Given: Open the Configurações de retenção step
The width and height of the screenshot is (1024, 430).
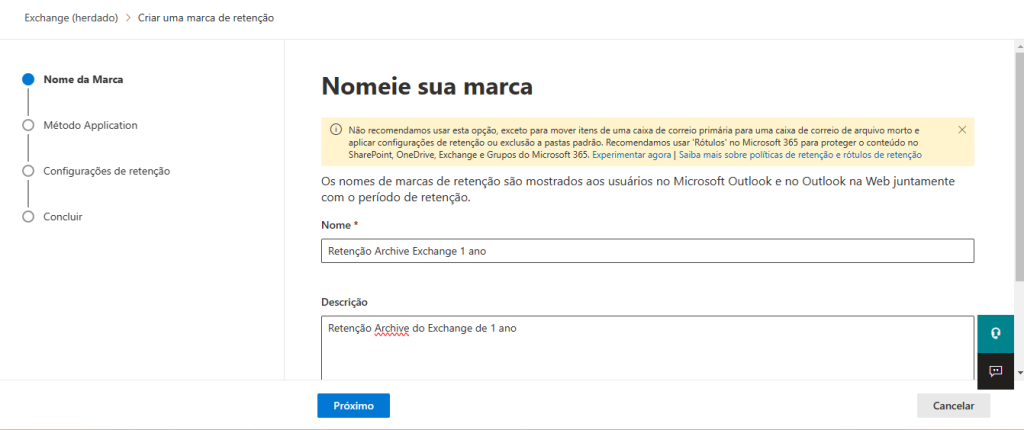Looking at the screenshot, I should point(106,171).
